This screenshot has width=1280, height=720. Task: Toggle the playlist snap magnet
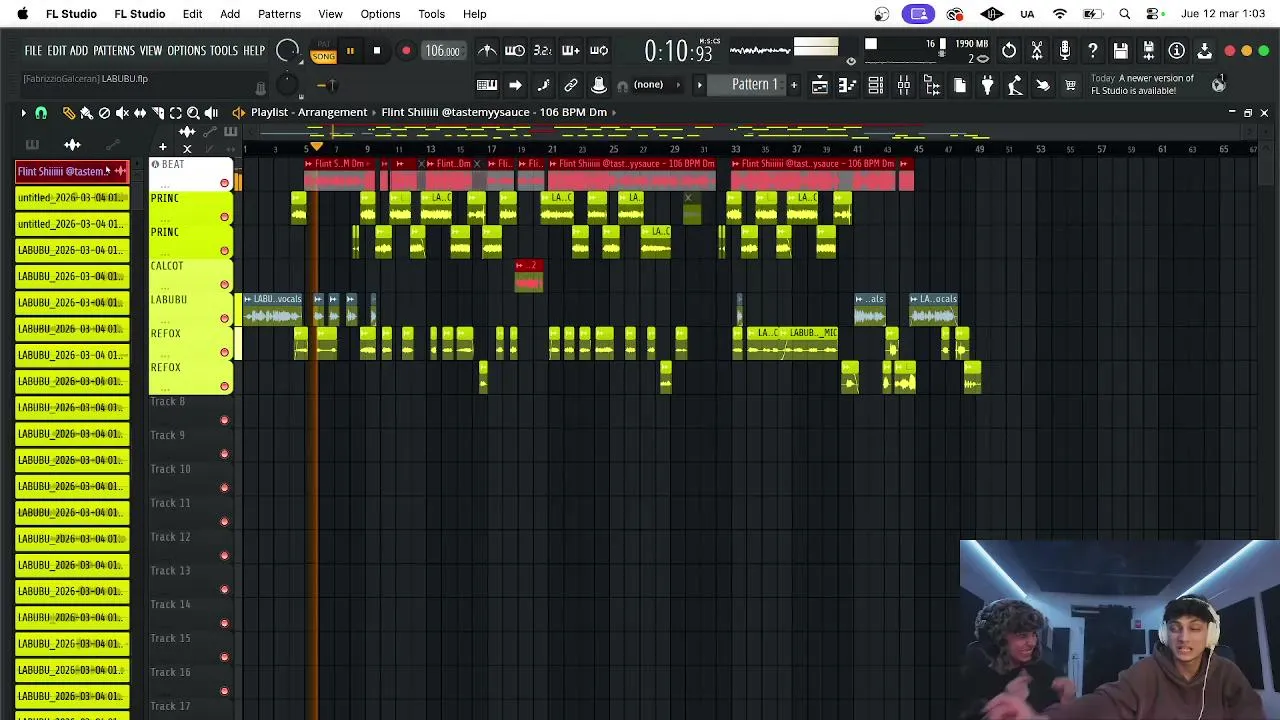(41, 113)
